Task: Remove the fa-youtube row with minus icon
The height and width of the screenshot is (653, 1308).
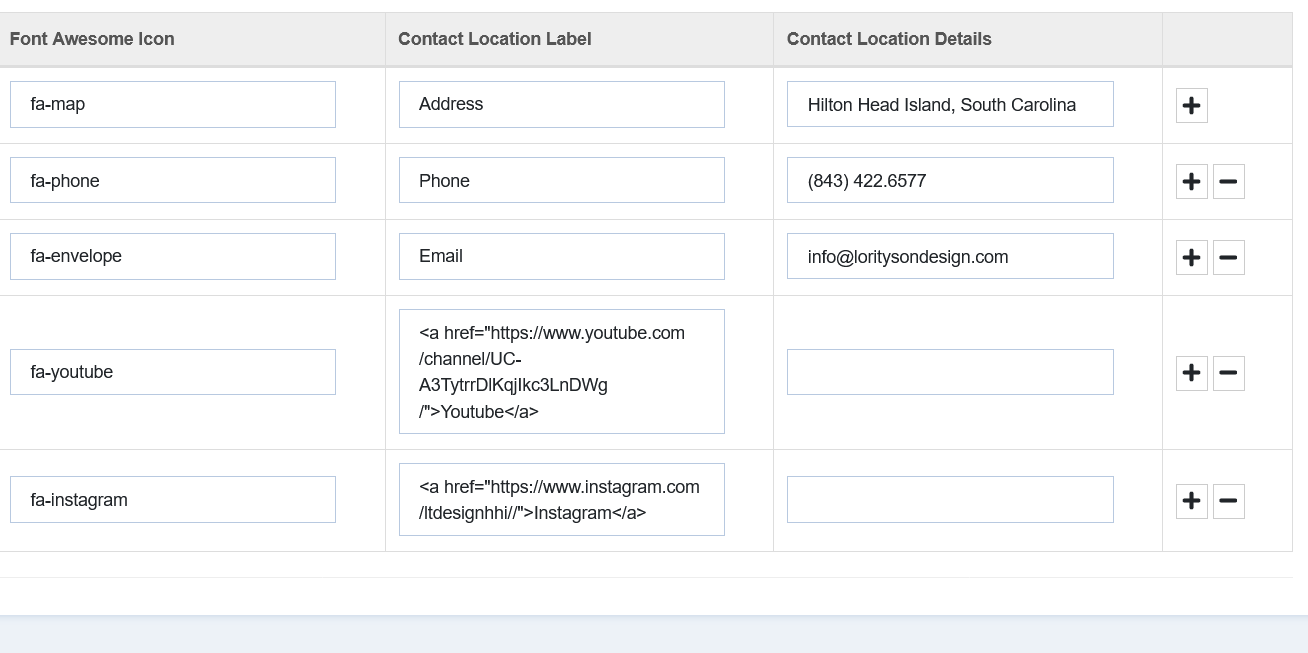Action: 1228,373
